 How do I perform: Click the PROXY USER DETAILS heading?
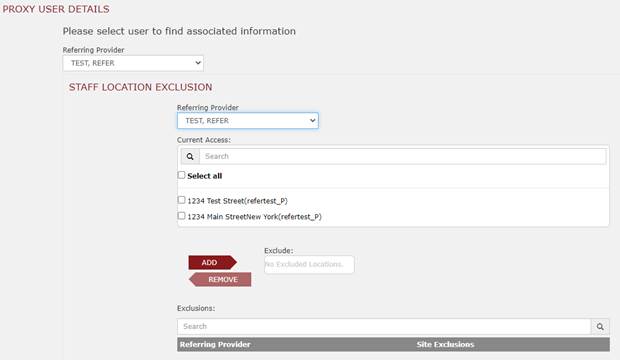pyautogui.click(x=56, y=9)
